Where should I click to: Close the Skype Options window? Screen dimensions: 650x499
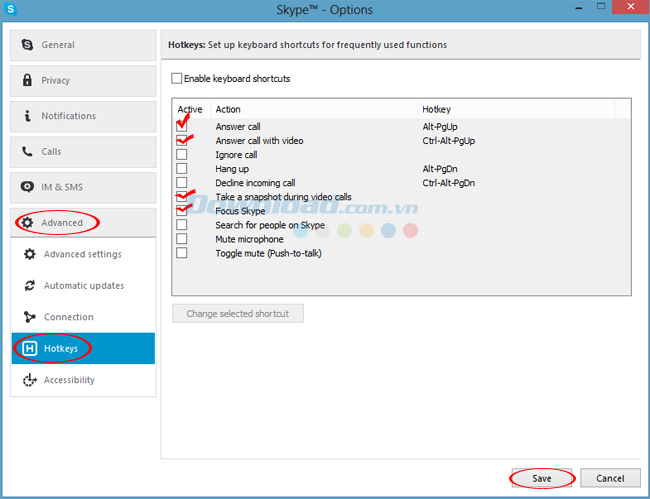[x=631, y=7]
